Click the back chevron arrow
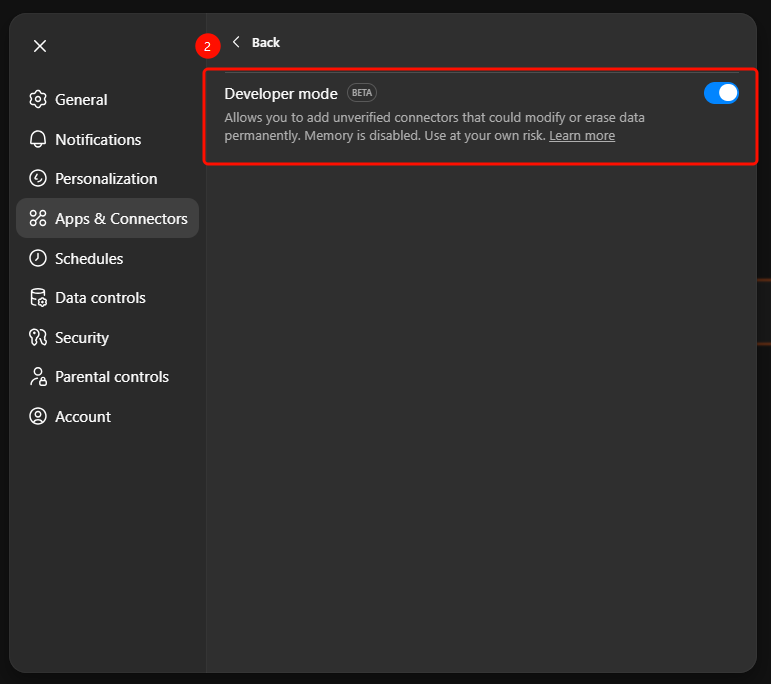771x684 pixels. 236,42
